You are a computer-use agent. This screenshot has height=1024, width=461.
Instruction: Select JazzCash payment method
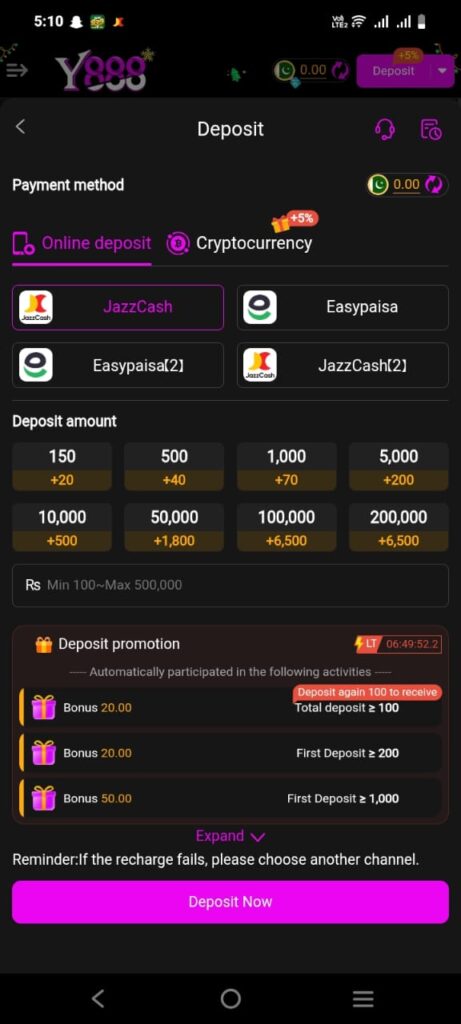point(118,307)
